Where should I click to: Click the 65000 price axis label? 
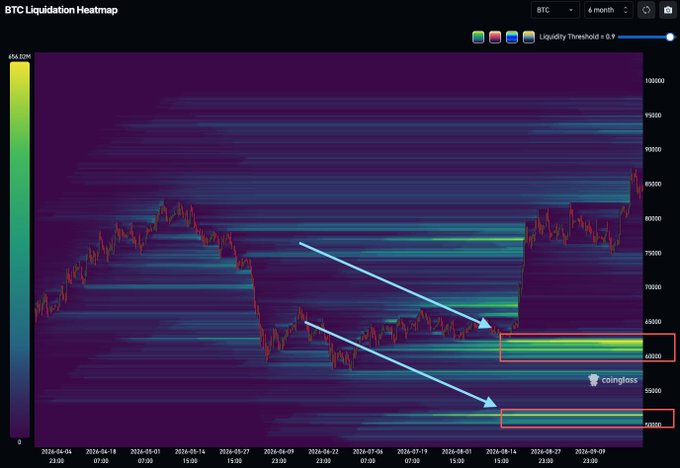click(653, 322)
